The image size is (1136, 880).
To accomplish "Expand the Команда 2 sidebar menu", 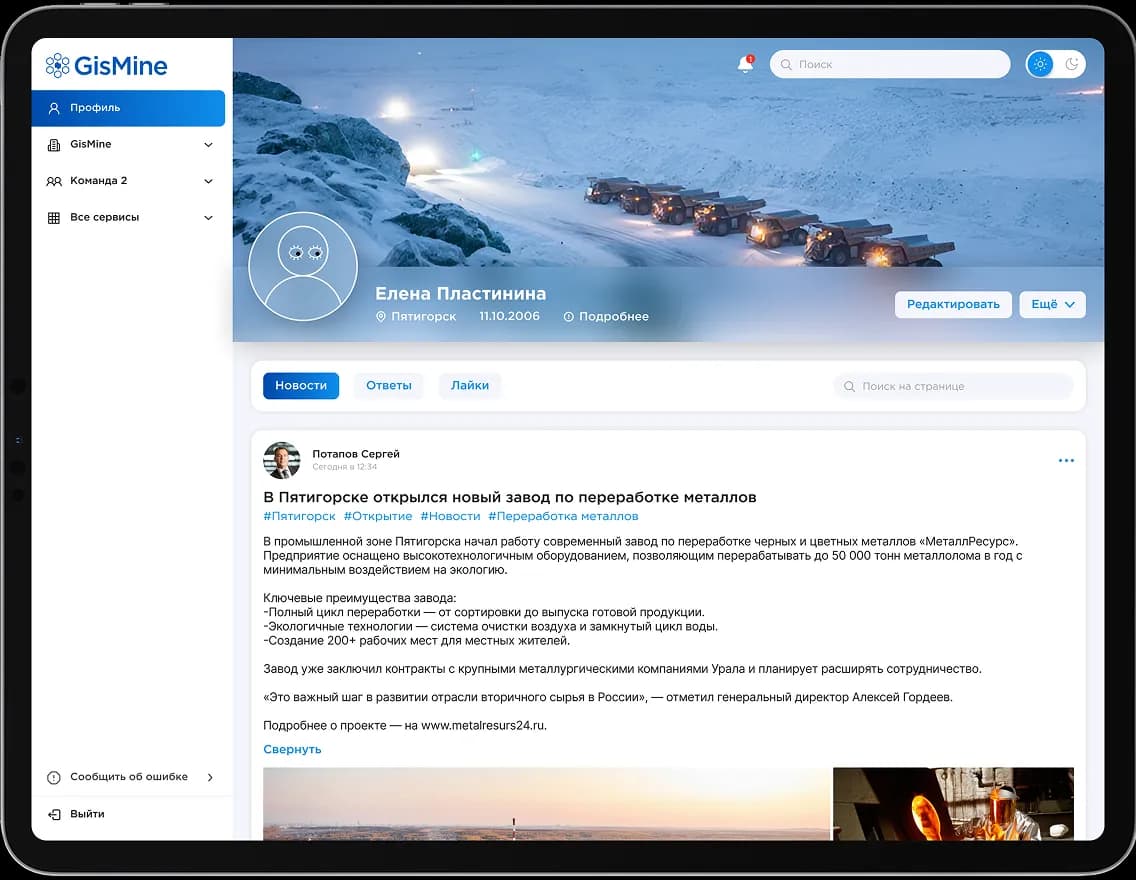I will click(208, 181).
